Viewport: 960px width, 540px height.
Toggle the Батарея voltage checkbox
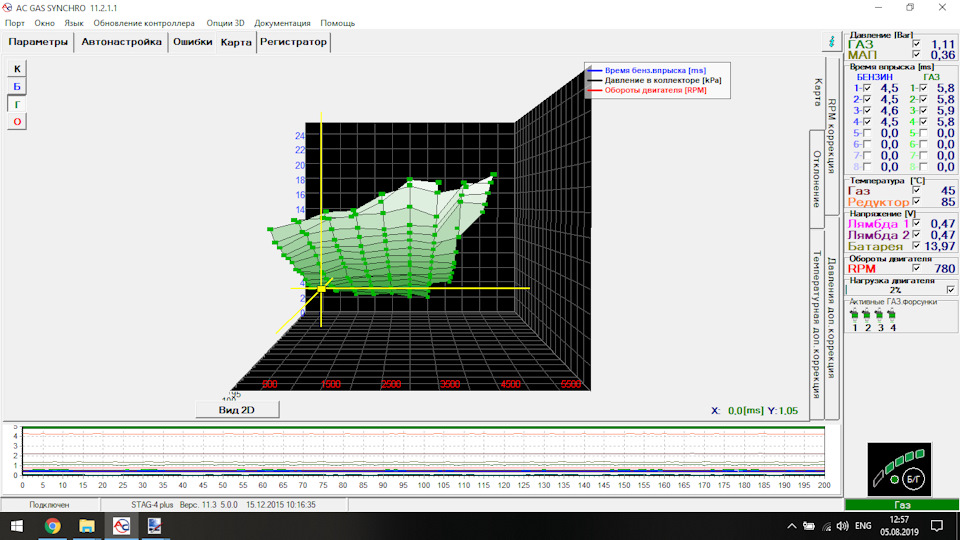[x=917, y=246]
